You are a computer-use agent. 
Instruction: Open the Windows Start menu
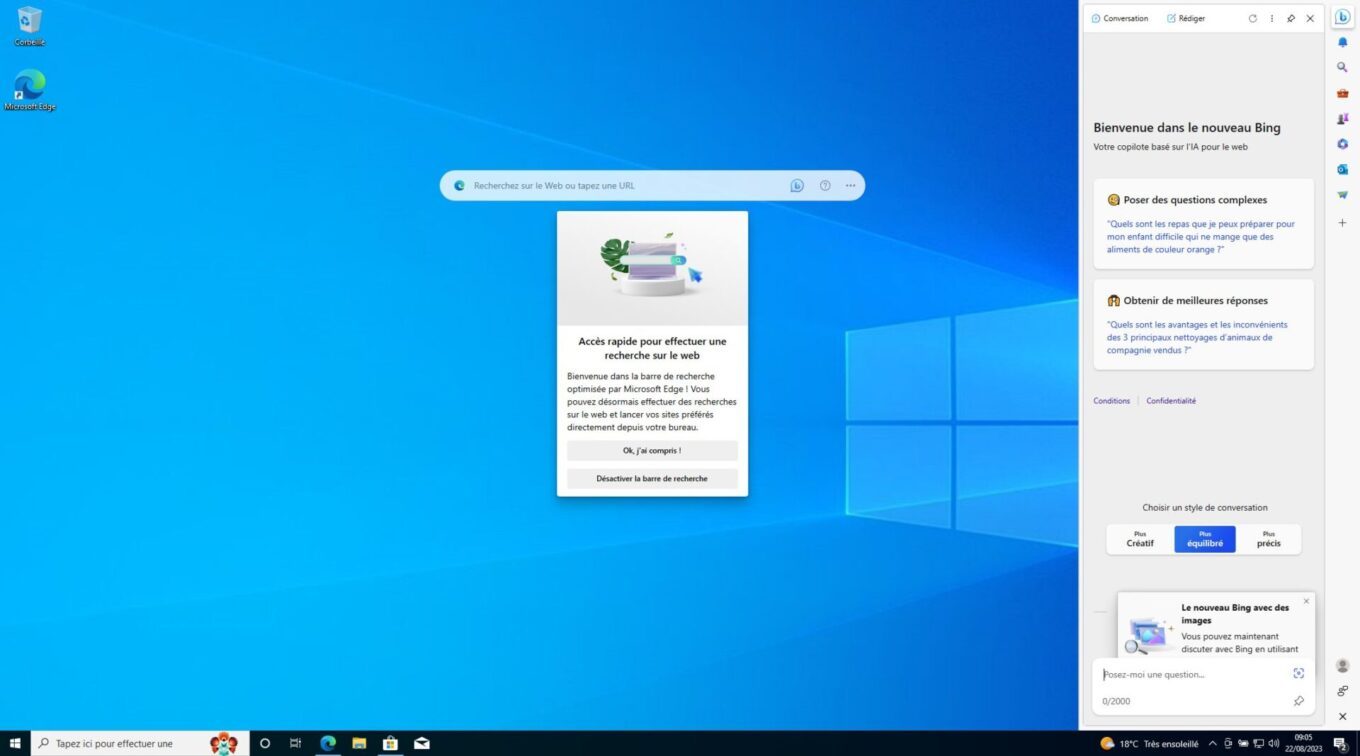coord(15,743)
